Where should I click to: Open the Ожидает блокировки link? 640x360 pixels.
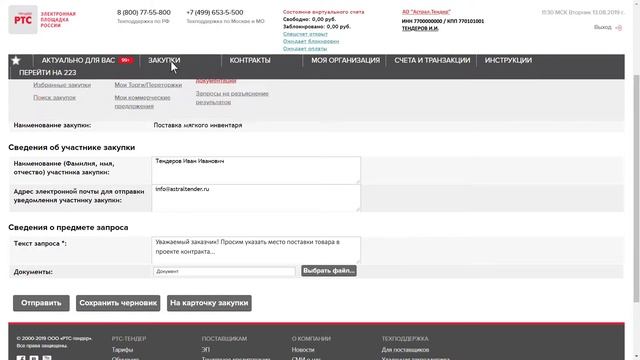(x=311, y=41)
